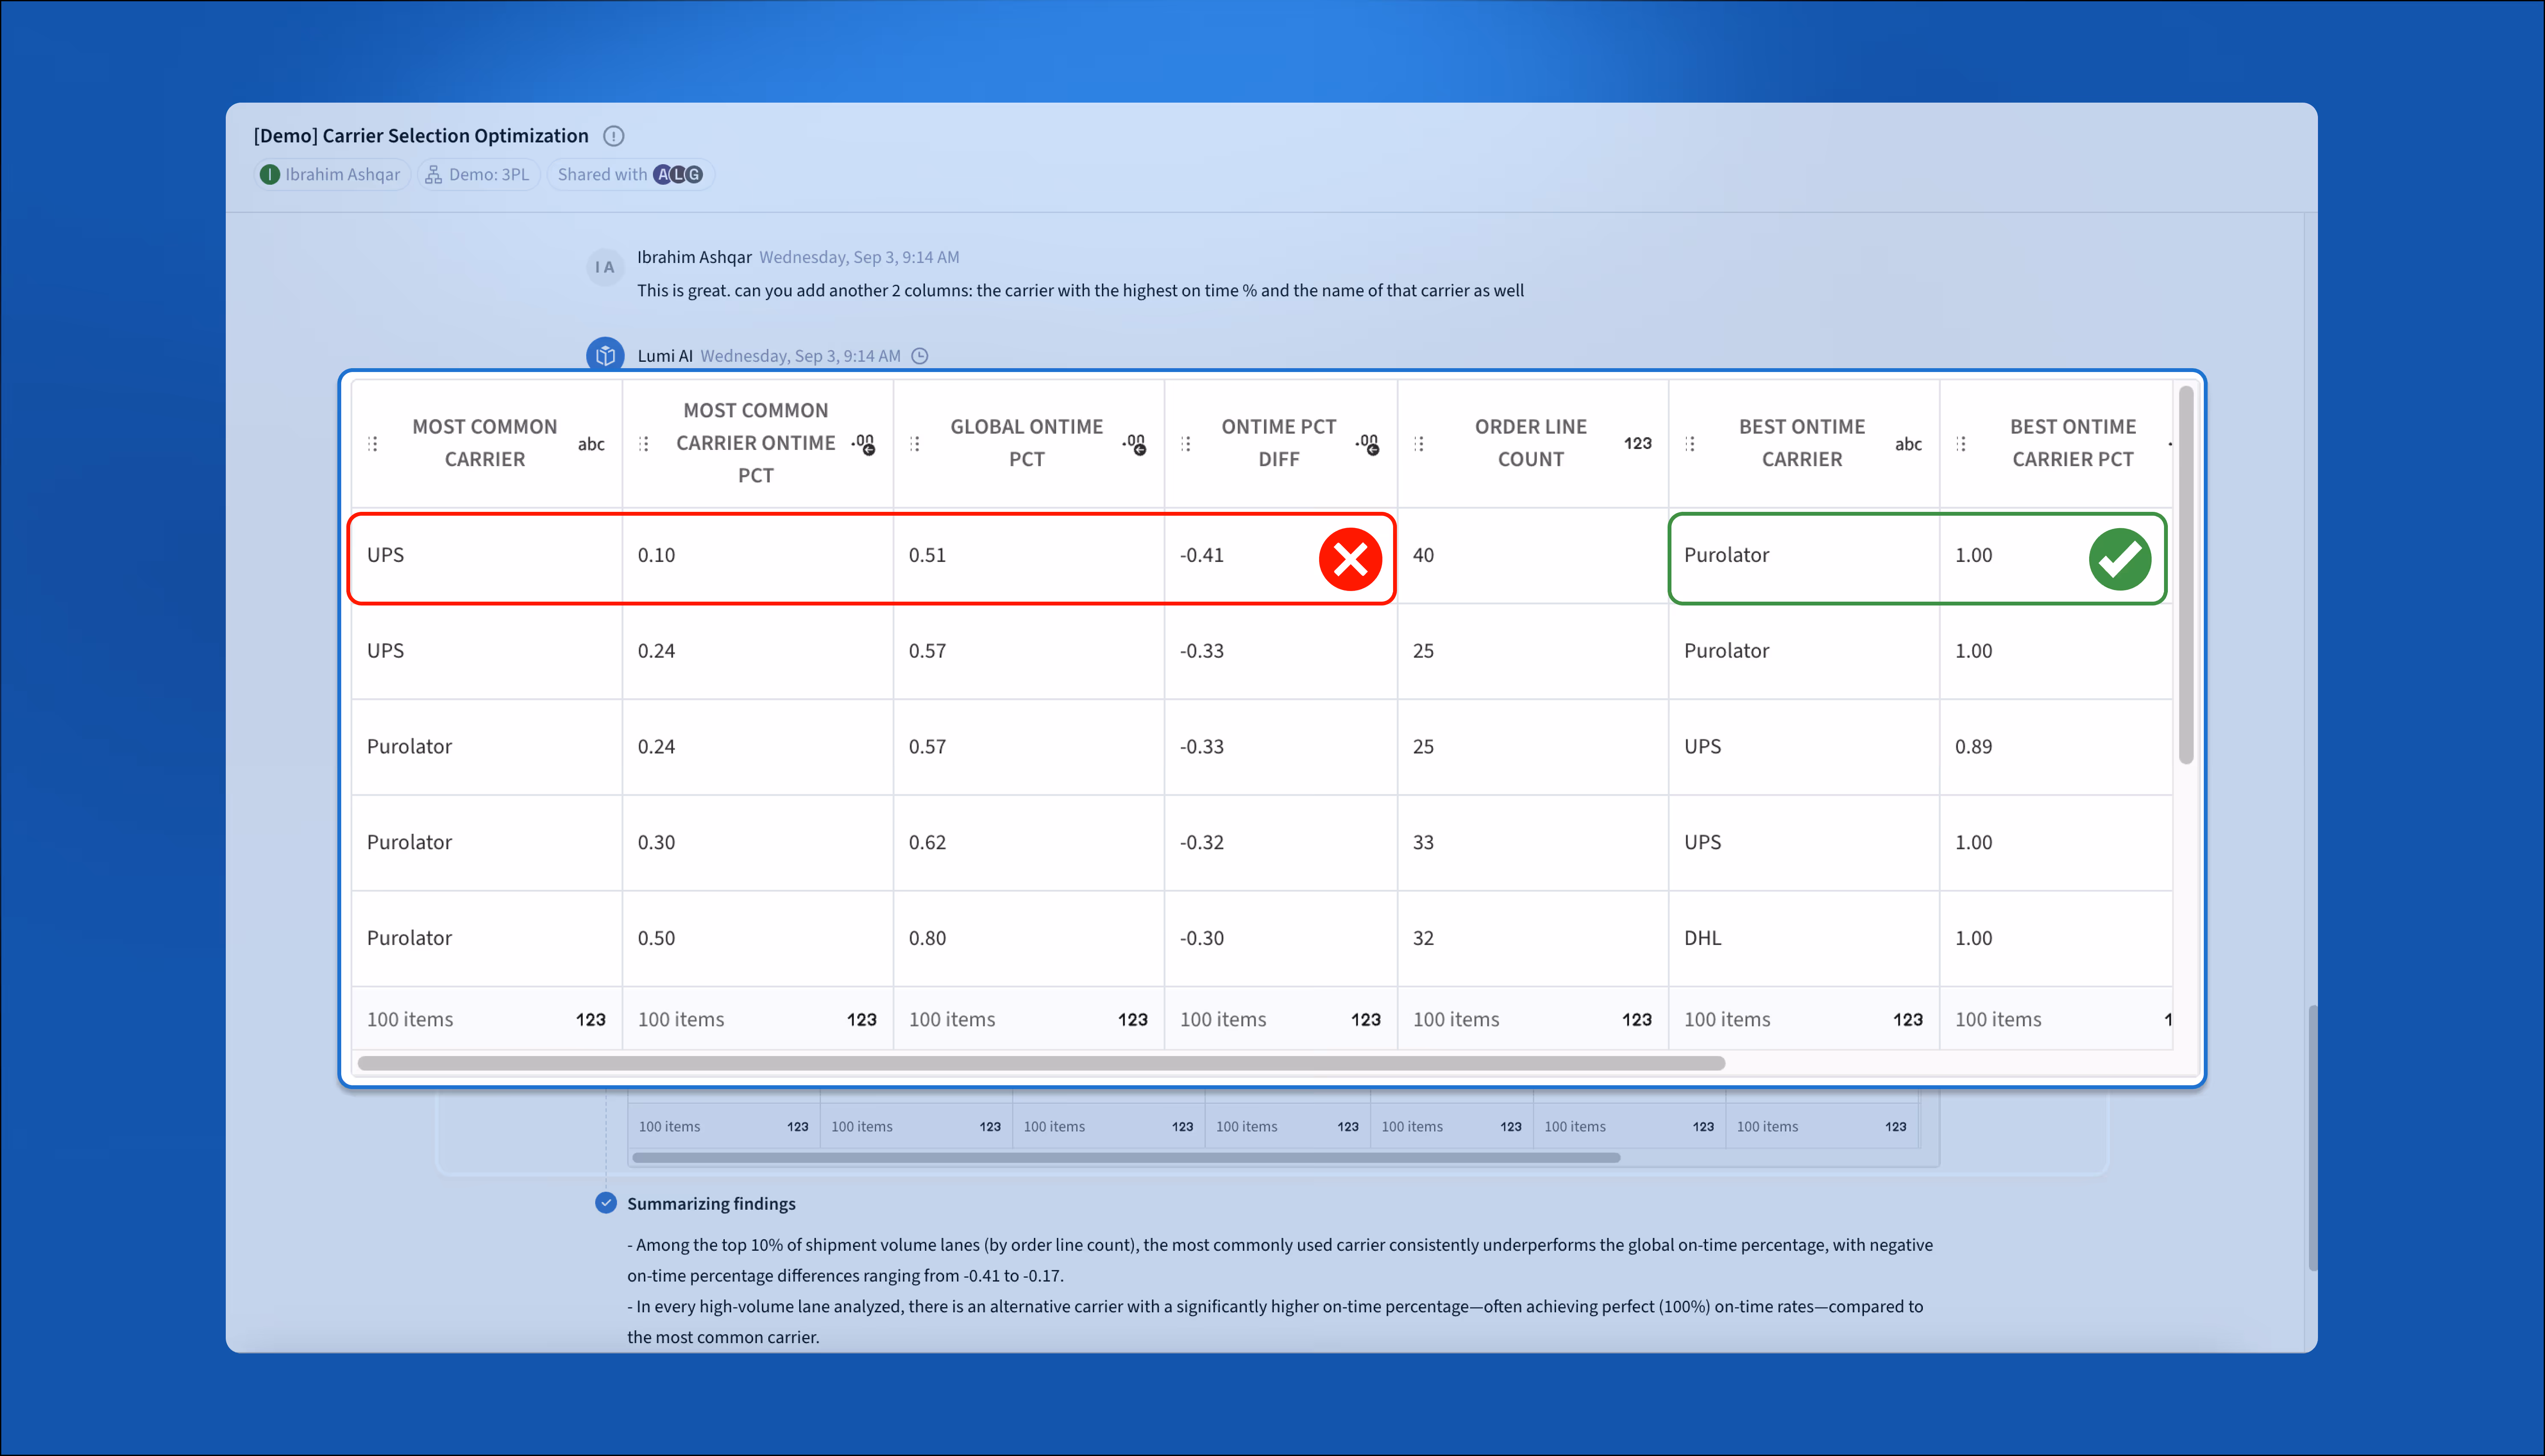Open 123 aggregate selector under Most Common Carrier
The width and height of the screenshot is (2545, 1456).
pos(590,1019)
